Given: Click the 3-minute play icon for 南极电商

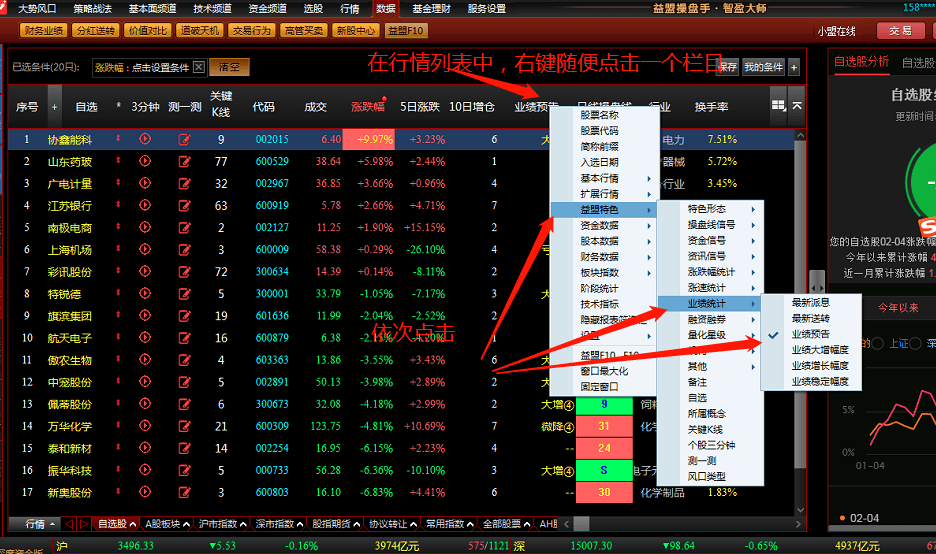Looking at the screenshot, I should [x=144, y=227].
